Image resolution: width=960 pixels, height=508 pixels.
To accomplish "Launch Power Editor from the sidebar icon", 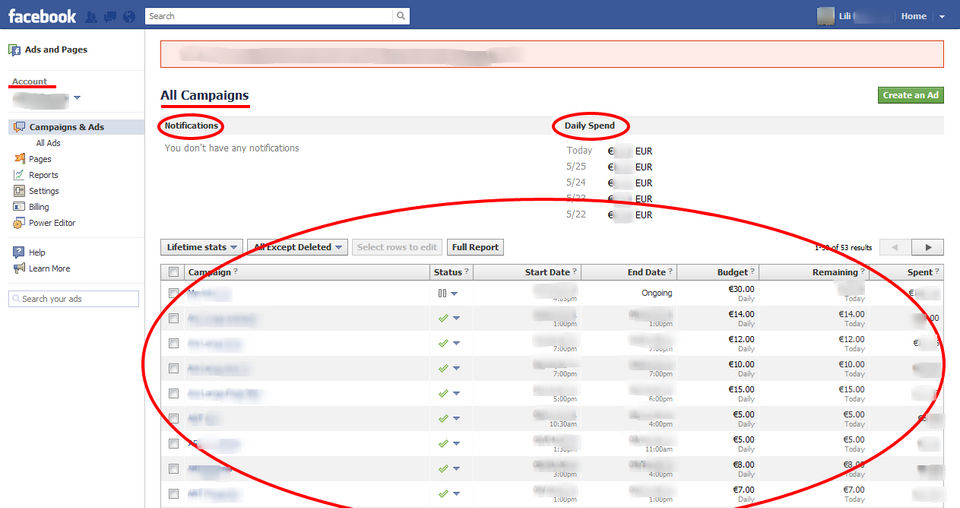I will click(19, 223).
